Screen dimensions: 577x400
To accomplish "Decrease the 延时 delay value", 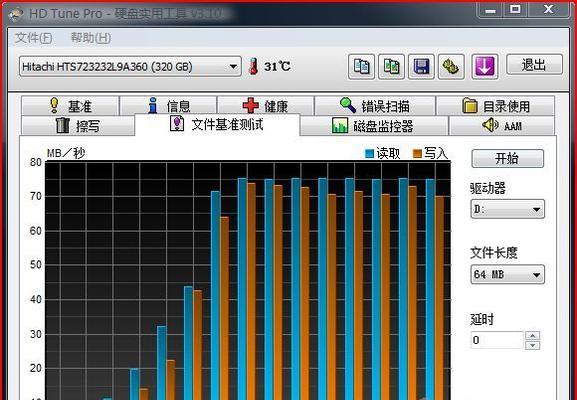I will click(533, 345).
